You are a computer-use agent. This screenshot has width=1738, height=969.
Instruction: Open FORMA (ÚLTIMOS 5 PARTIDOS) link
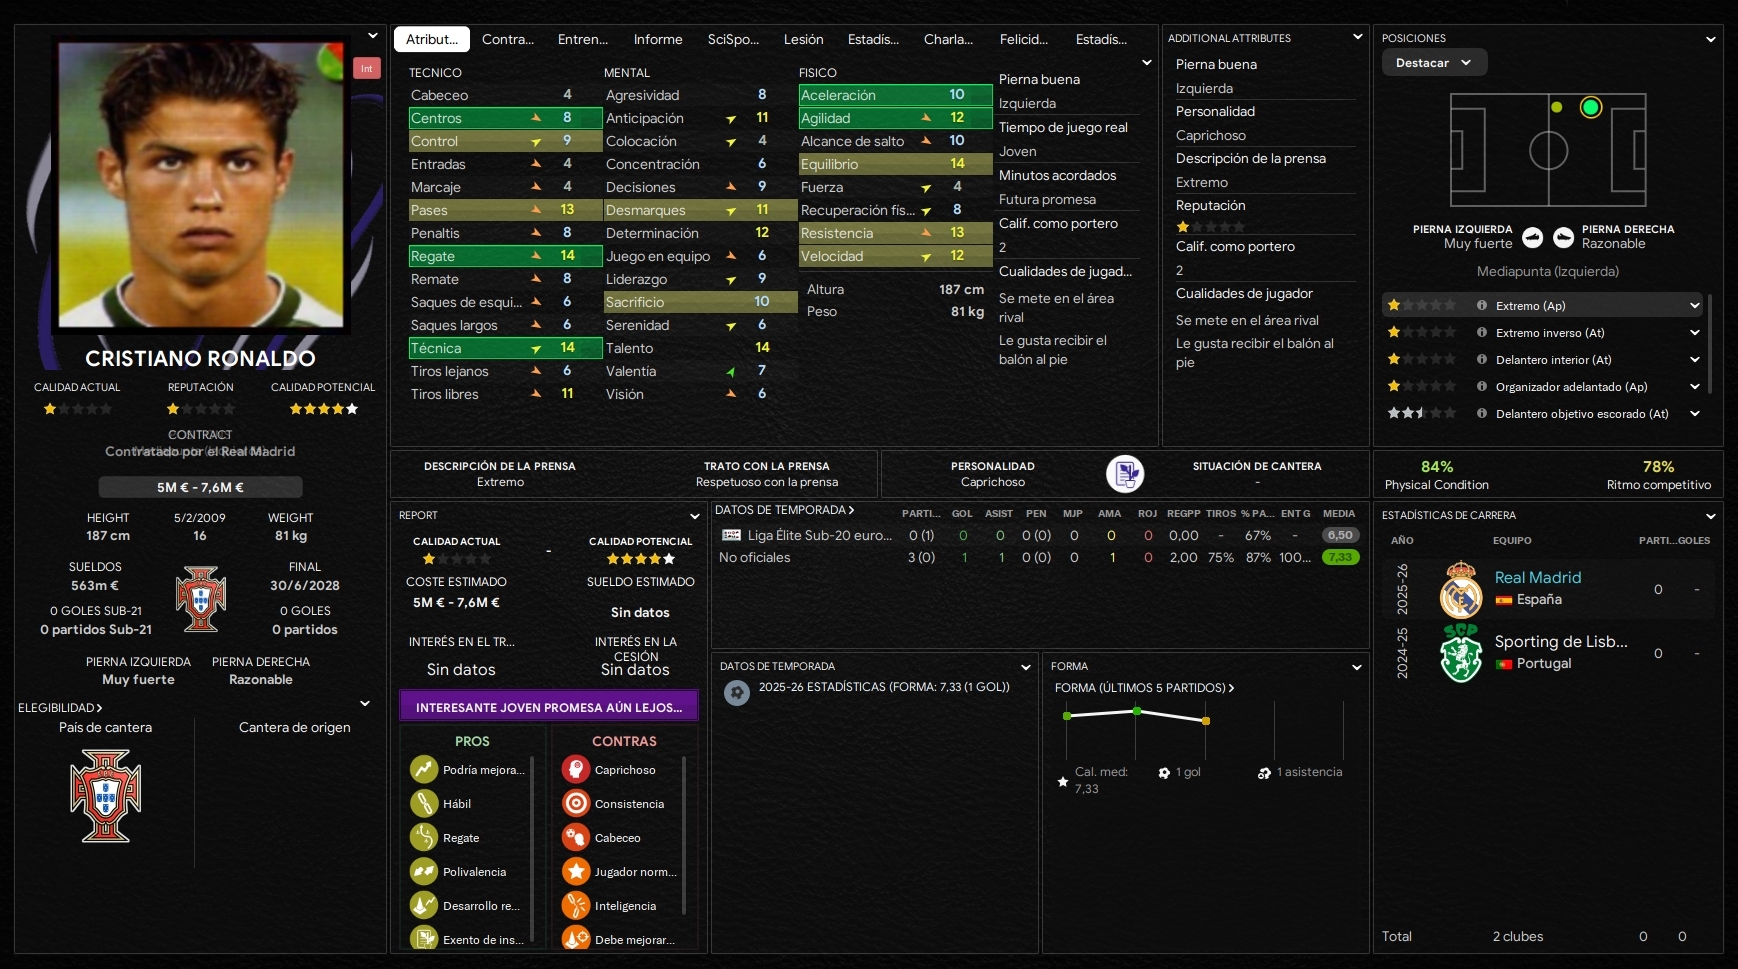(x=1145, y=688)
